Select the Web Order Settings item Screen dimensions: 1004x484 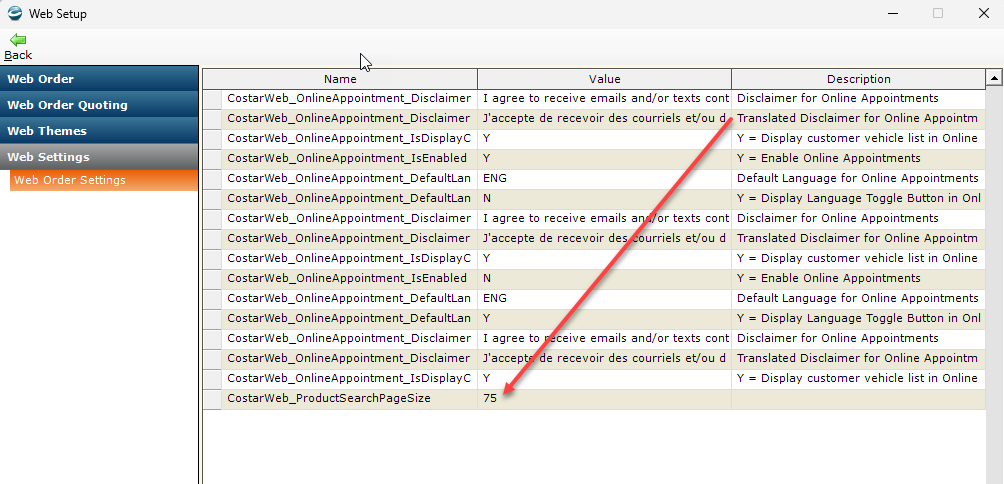(x=104, y=181)
